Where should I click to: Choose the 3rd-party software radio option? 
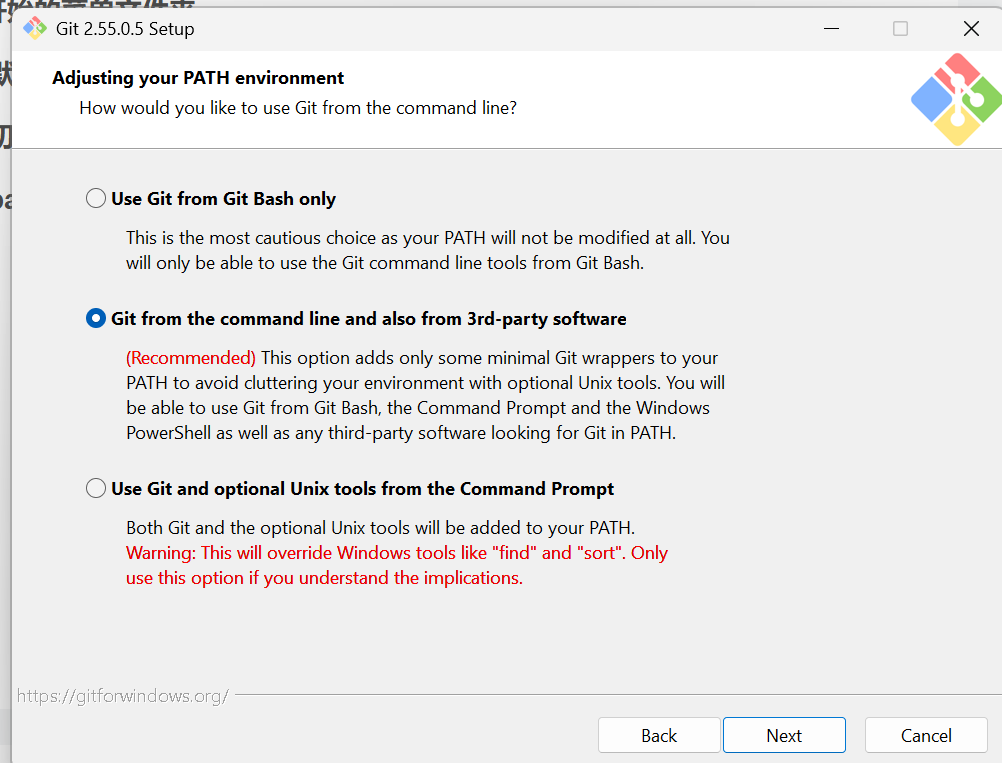96,318
